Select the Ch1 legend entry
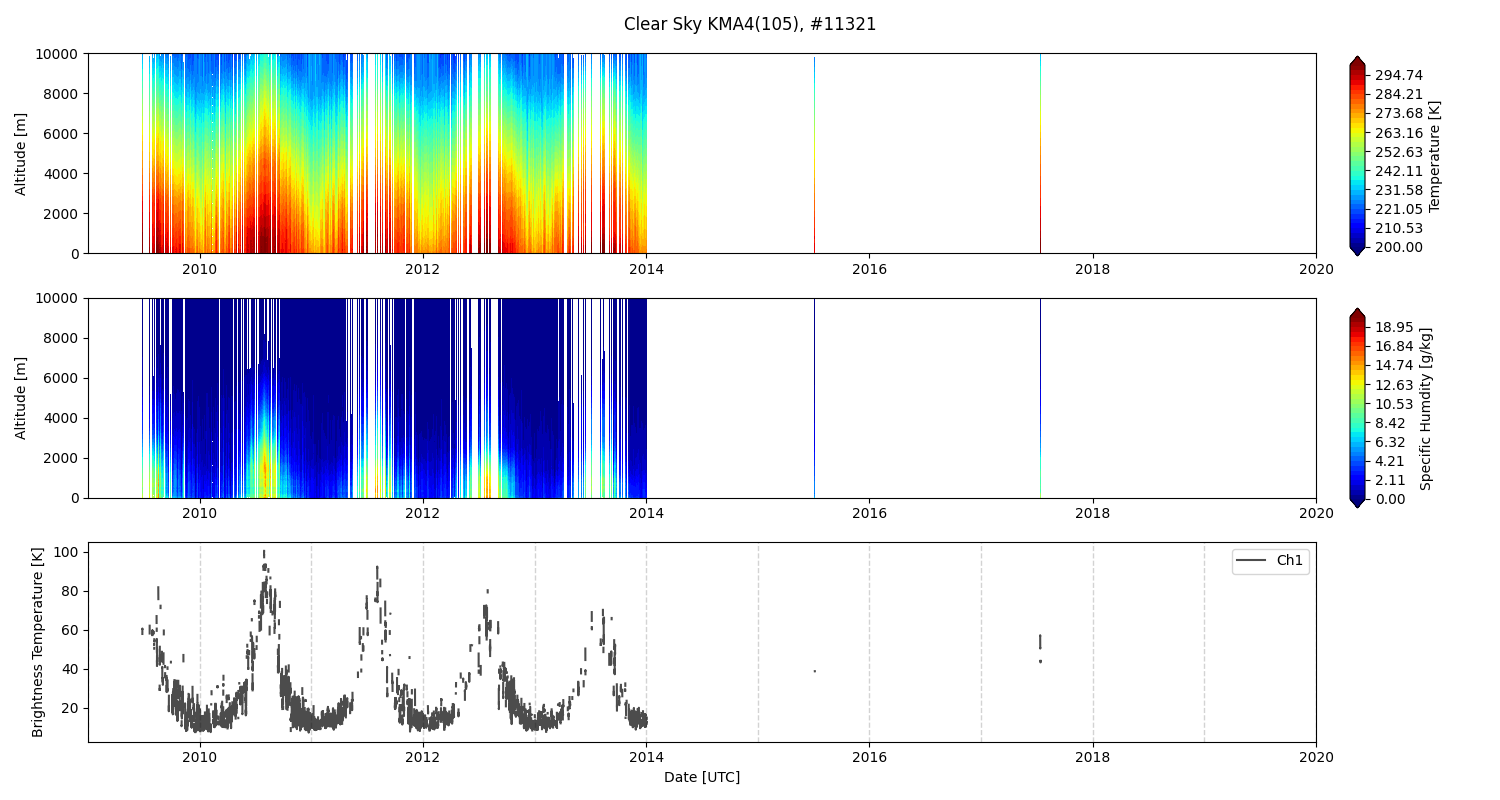 pyautogui.click(x=1271, y=561)
